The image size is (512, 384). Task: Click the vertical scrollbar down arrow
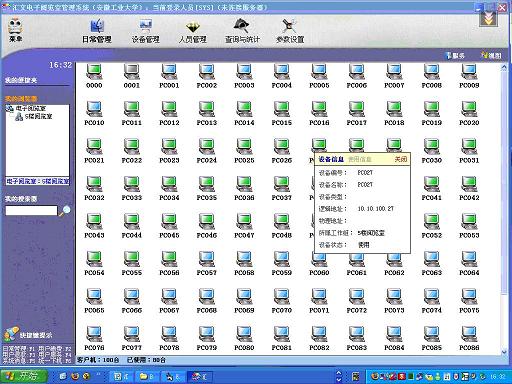pos(504,351)
